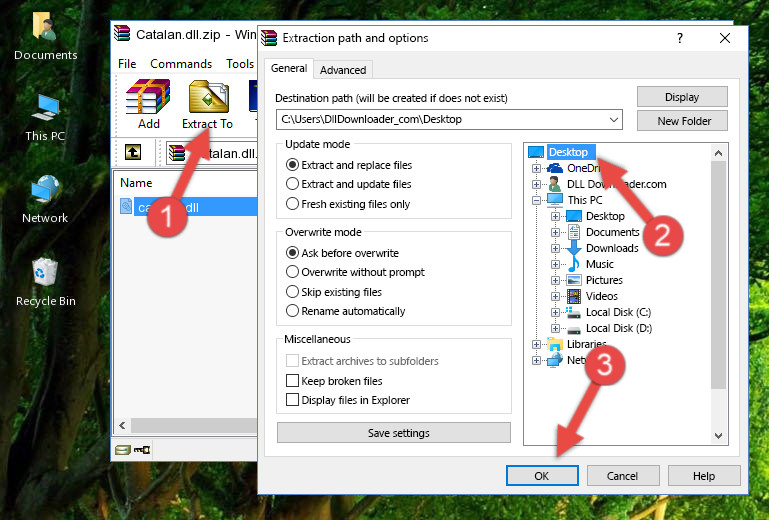Click the Help button
The height and width of the screenshot is (520, 769).
coord(703,476)
